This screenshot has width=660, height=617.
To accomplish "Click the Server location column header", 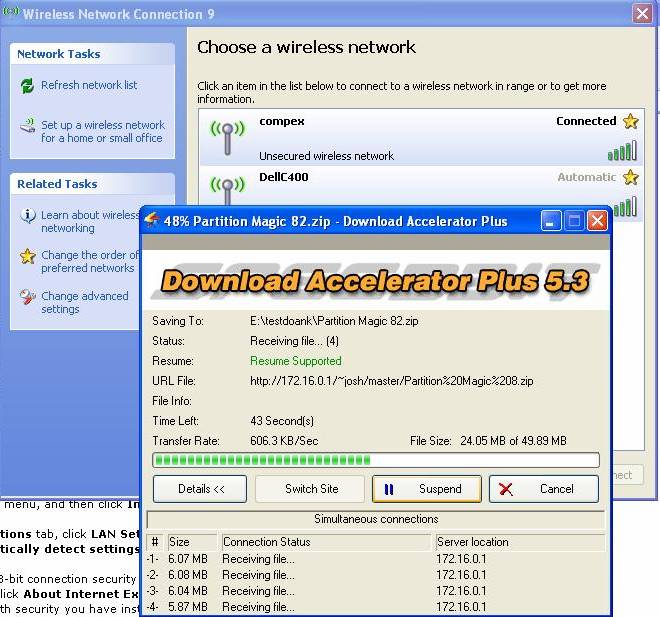I will coord(520,542).
